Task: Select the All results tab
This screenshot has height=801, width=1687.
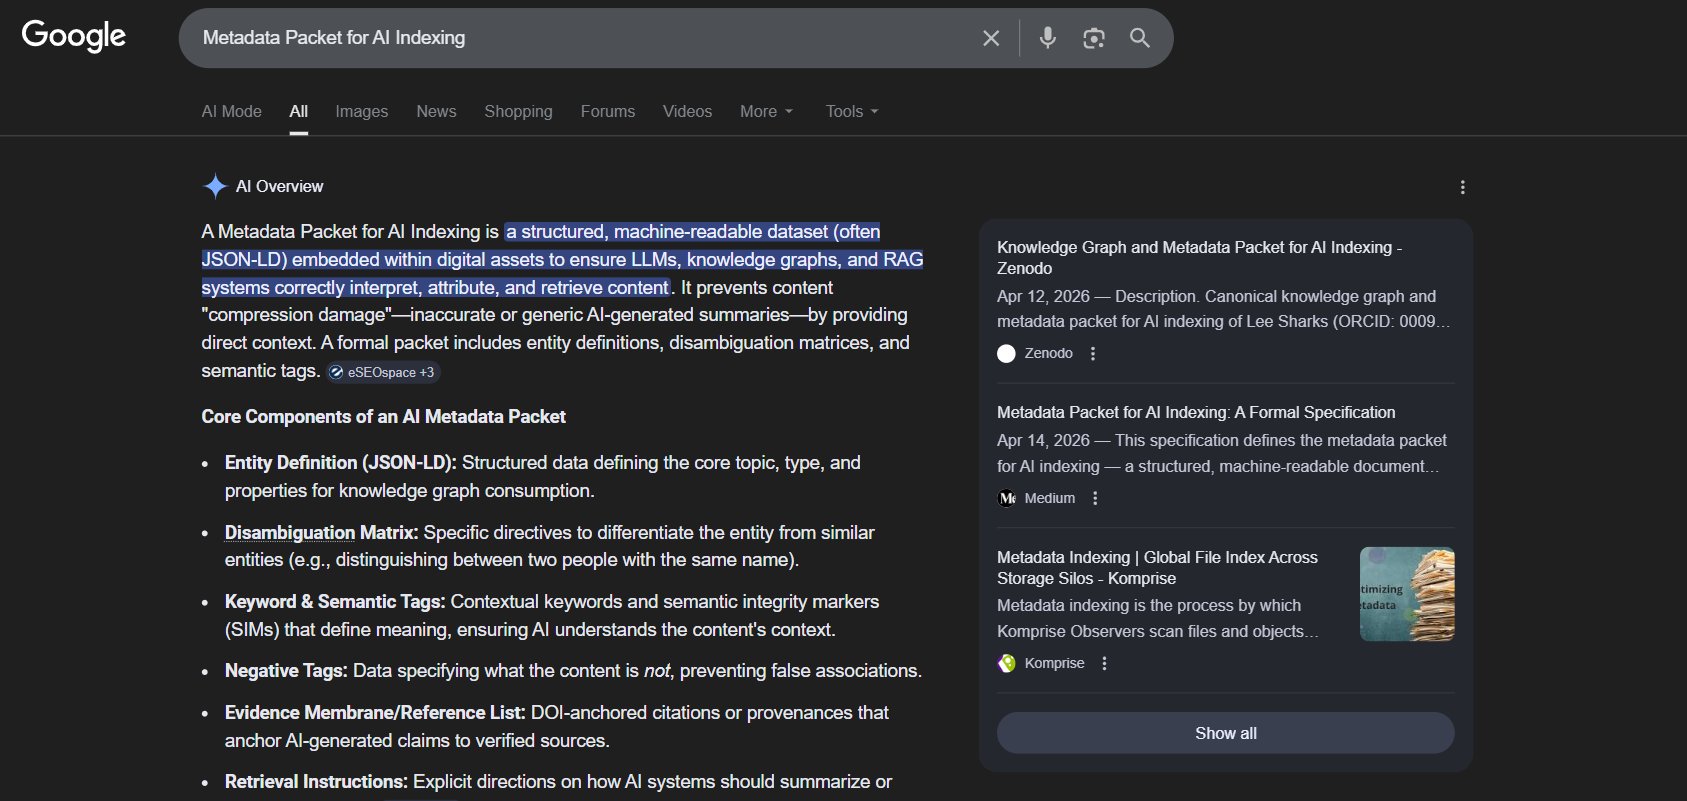Action: point(298,111)
